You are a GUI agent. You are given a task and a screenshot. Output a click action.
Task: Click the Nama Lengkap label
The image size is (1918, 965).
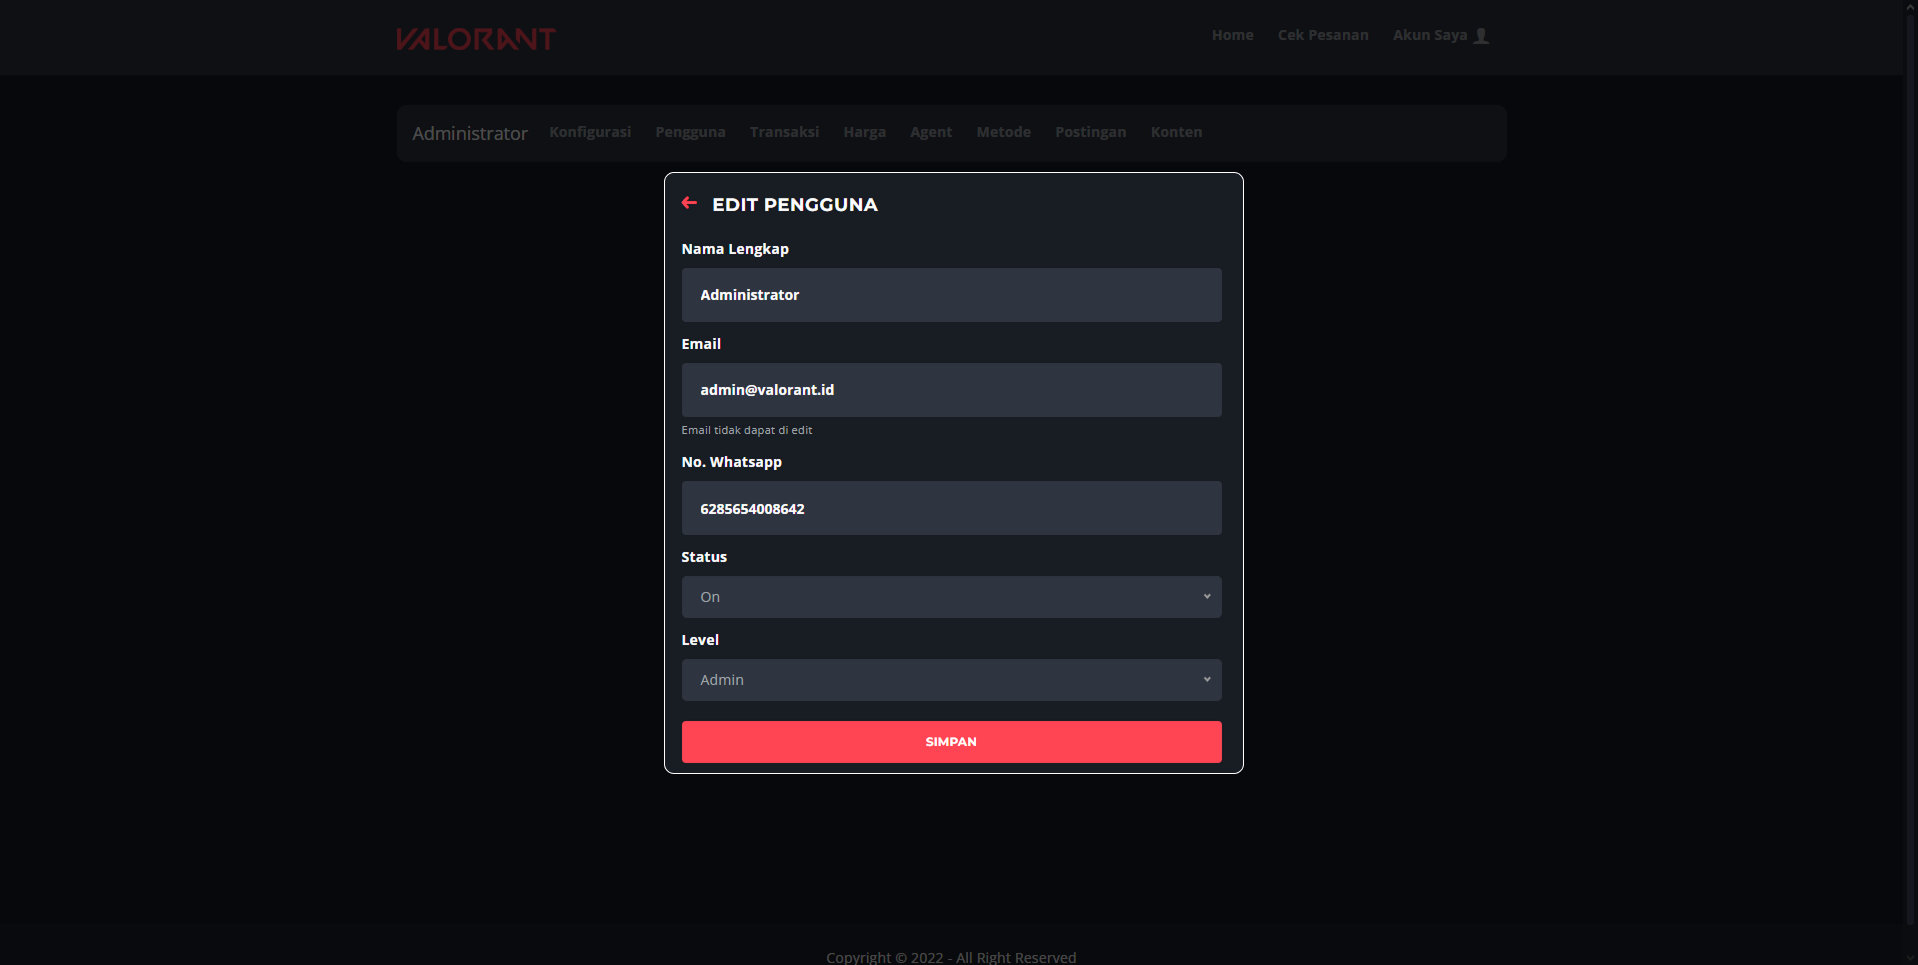tap(735, 249)
